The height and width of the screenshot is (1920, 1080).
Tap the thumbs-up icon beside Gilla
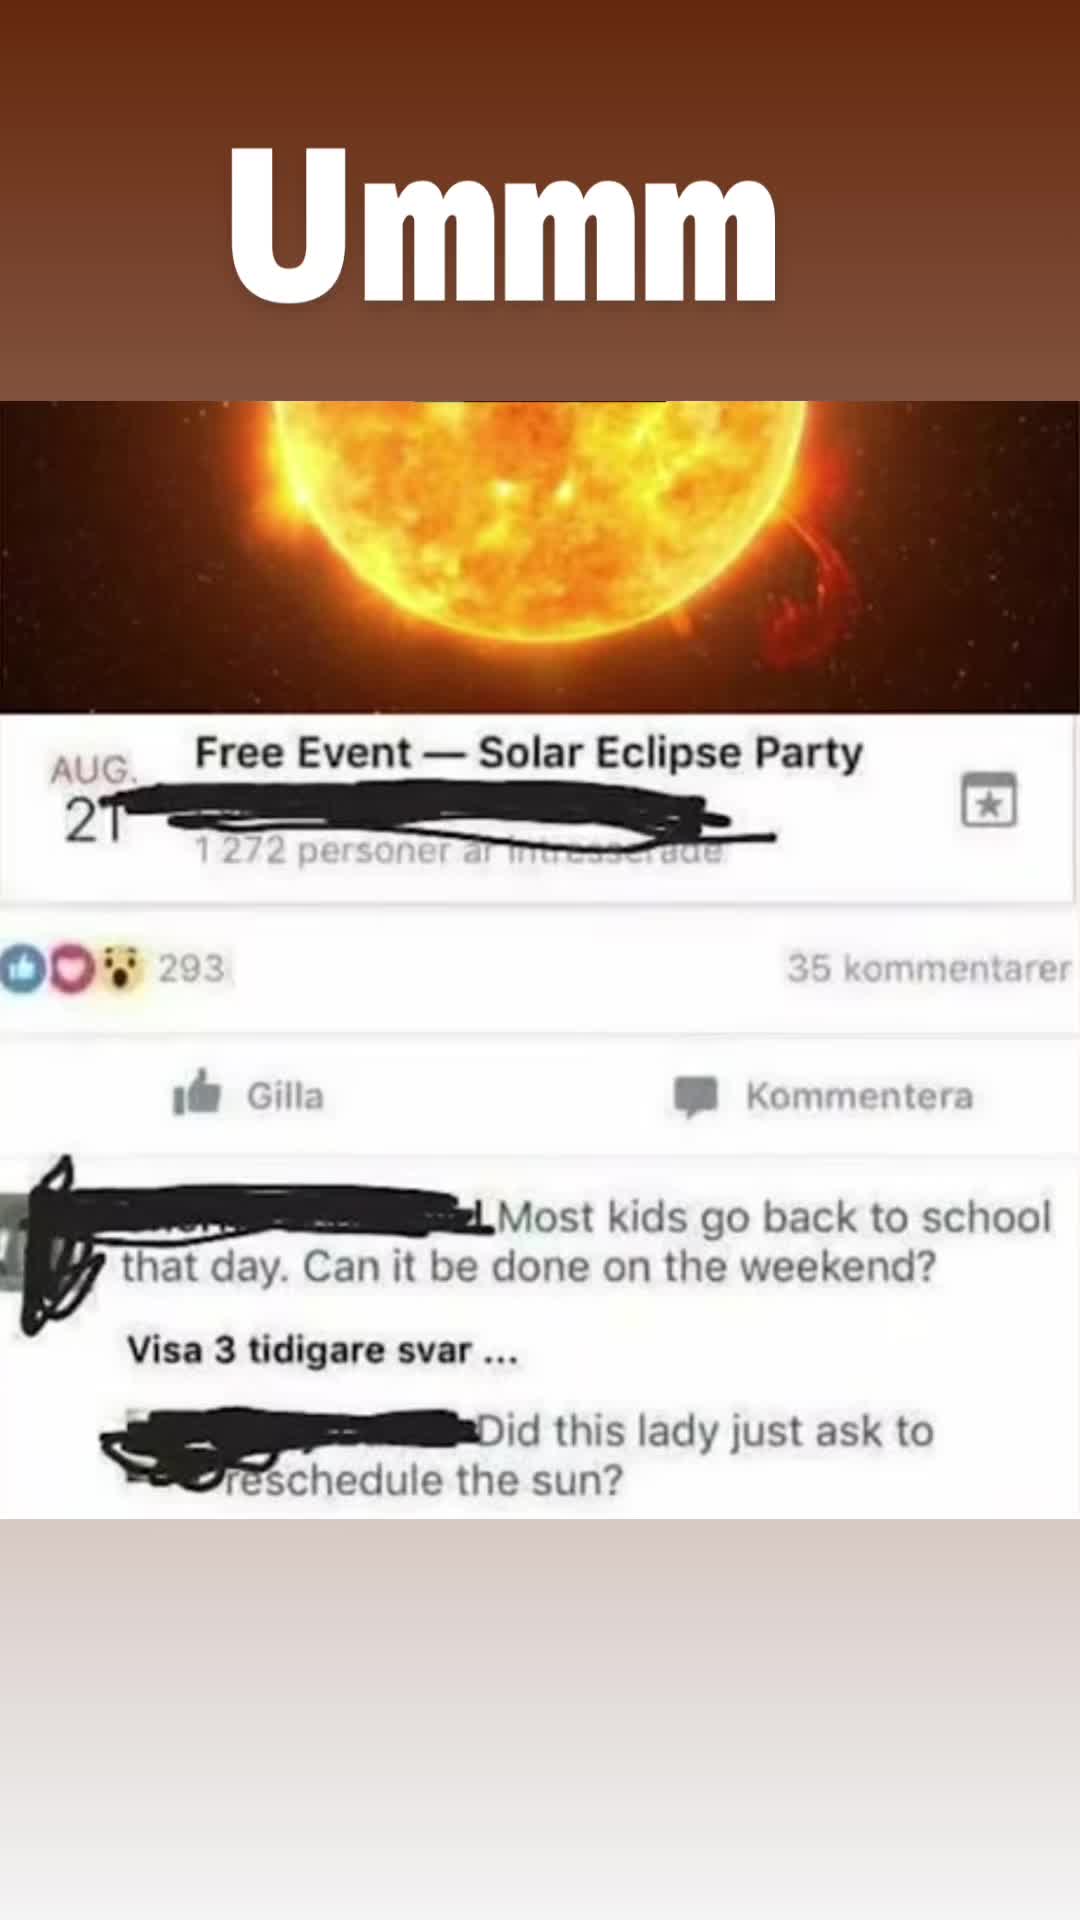click(196, 1093)
